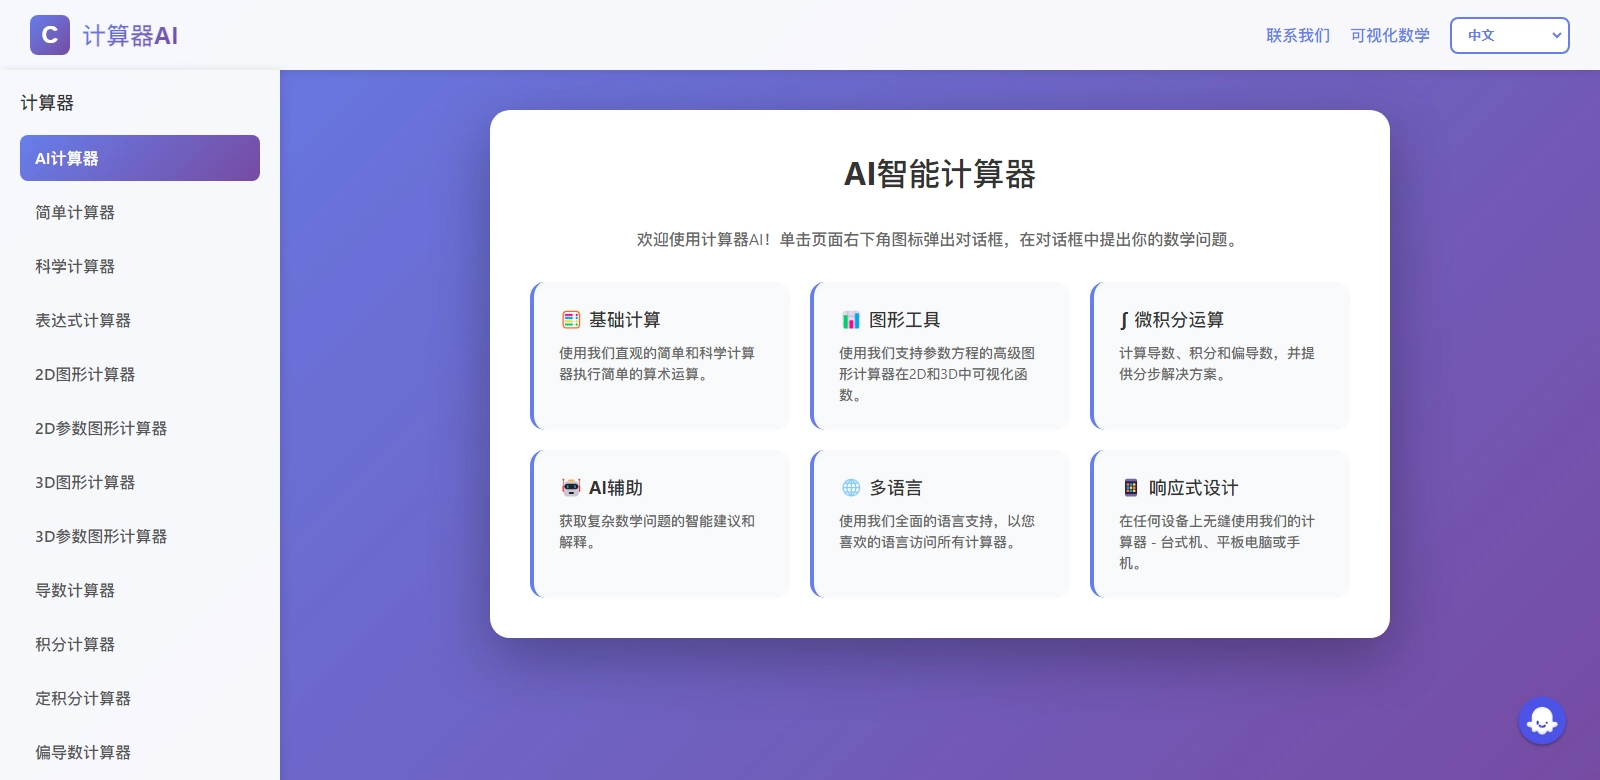1600x780 pixels.
Task: Visit the 可视化数学 link
Action: (x=1390, y=35)
